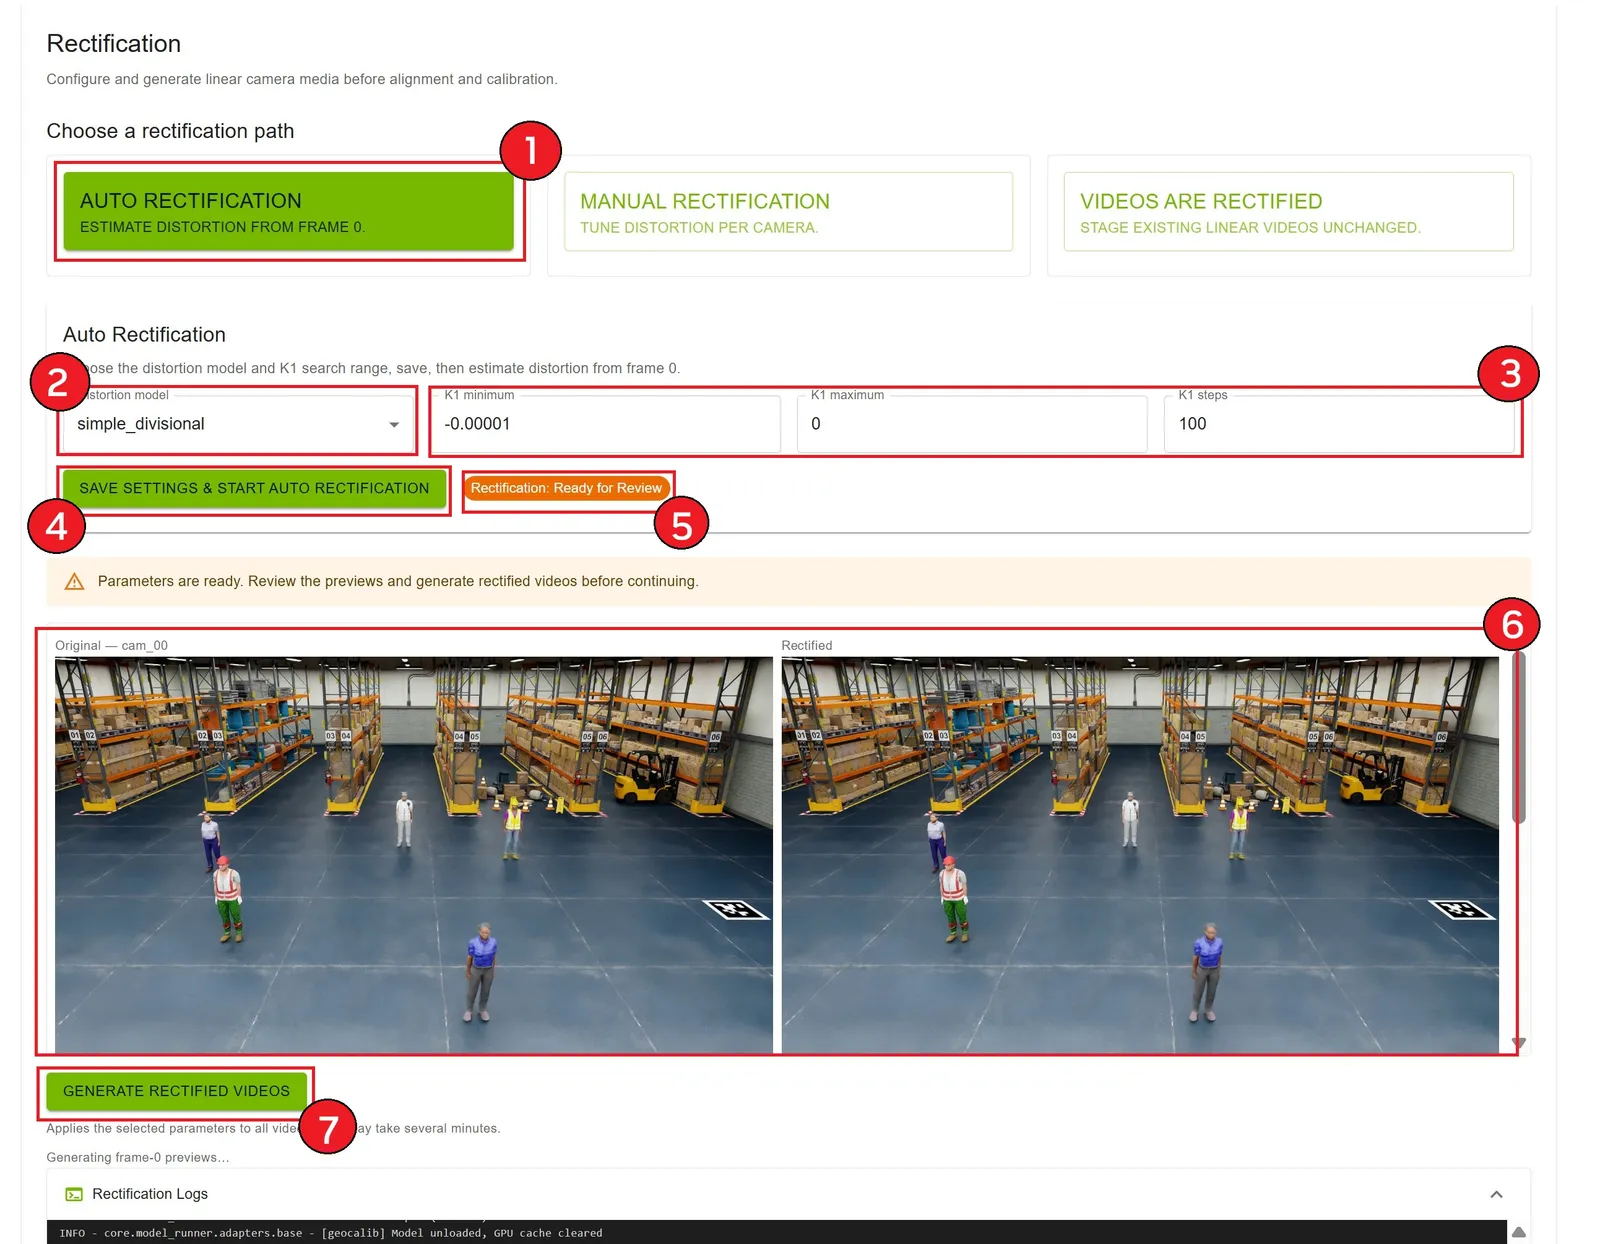Click the Rectification page title
Viewport: 1600px width, 1244px height.
114,44
